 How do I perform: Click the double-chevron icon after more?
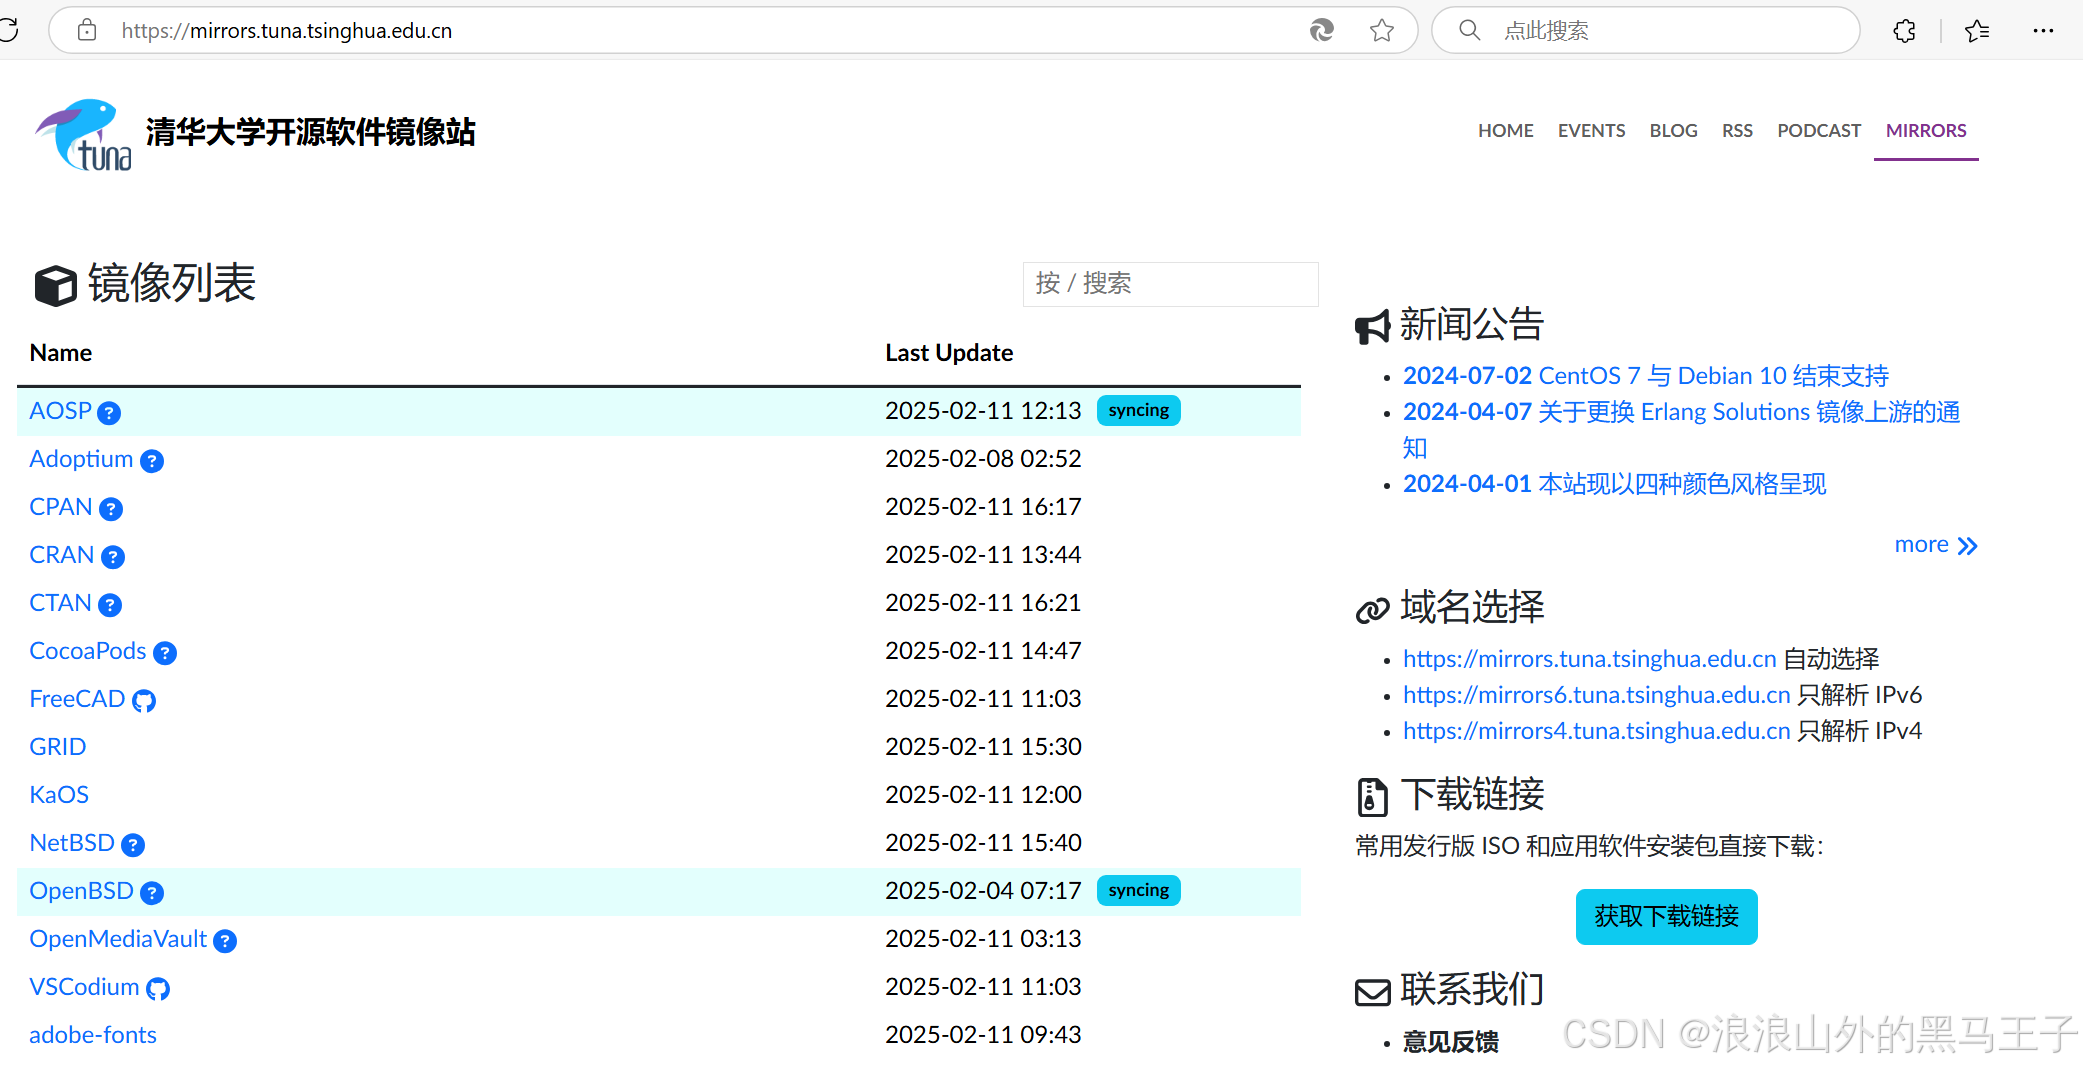(1967, 546)
